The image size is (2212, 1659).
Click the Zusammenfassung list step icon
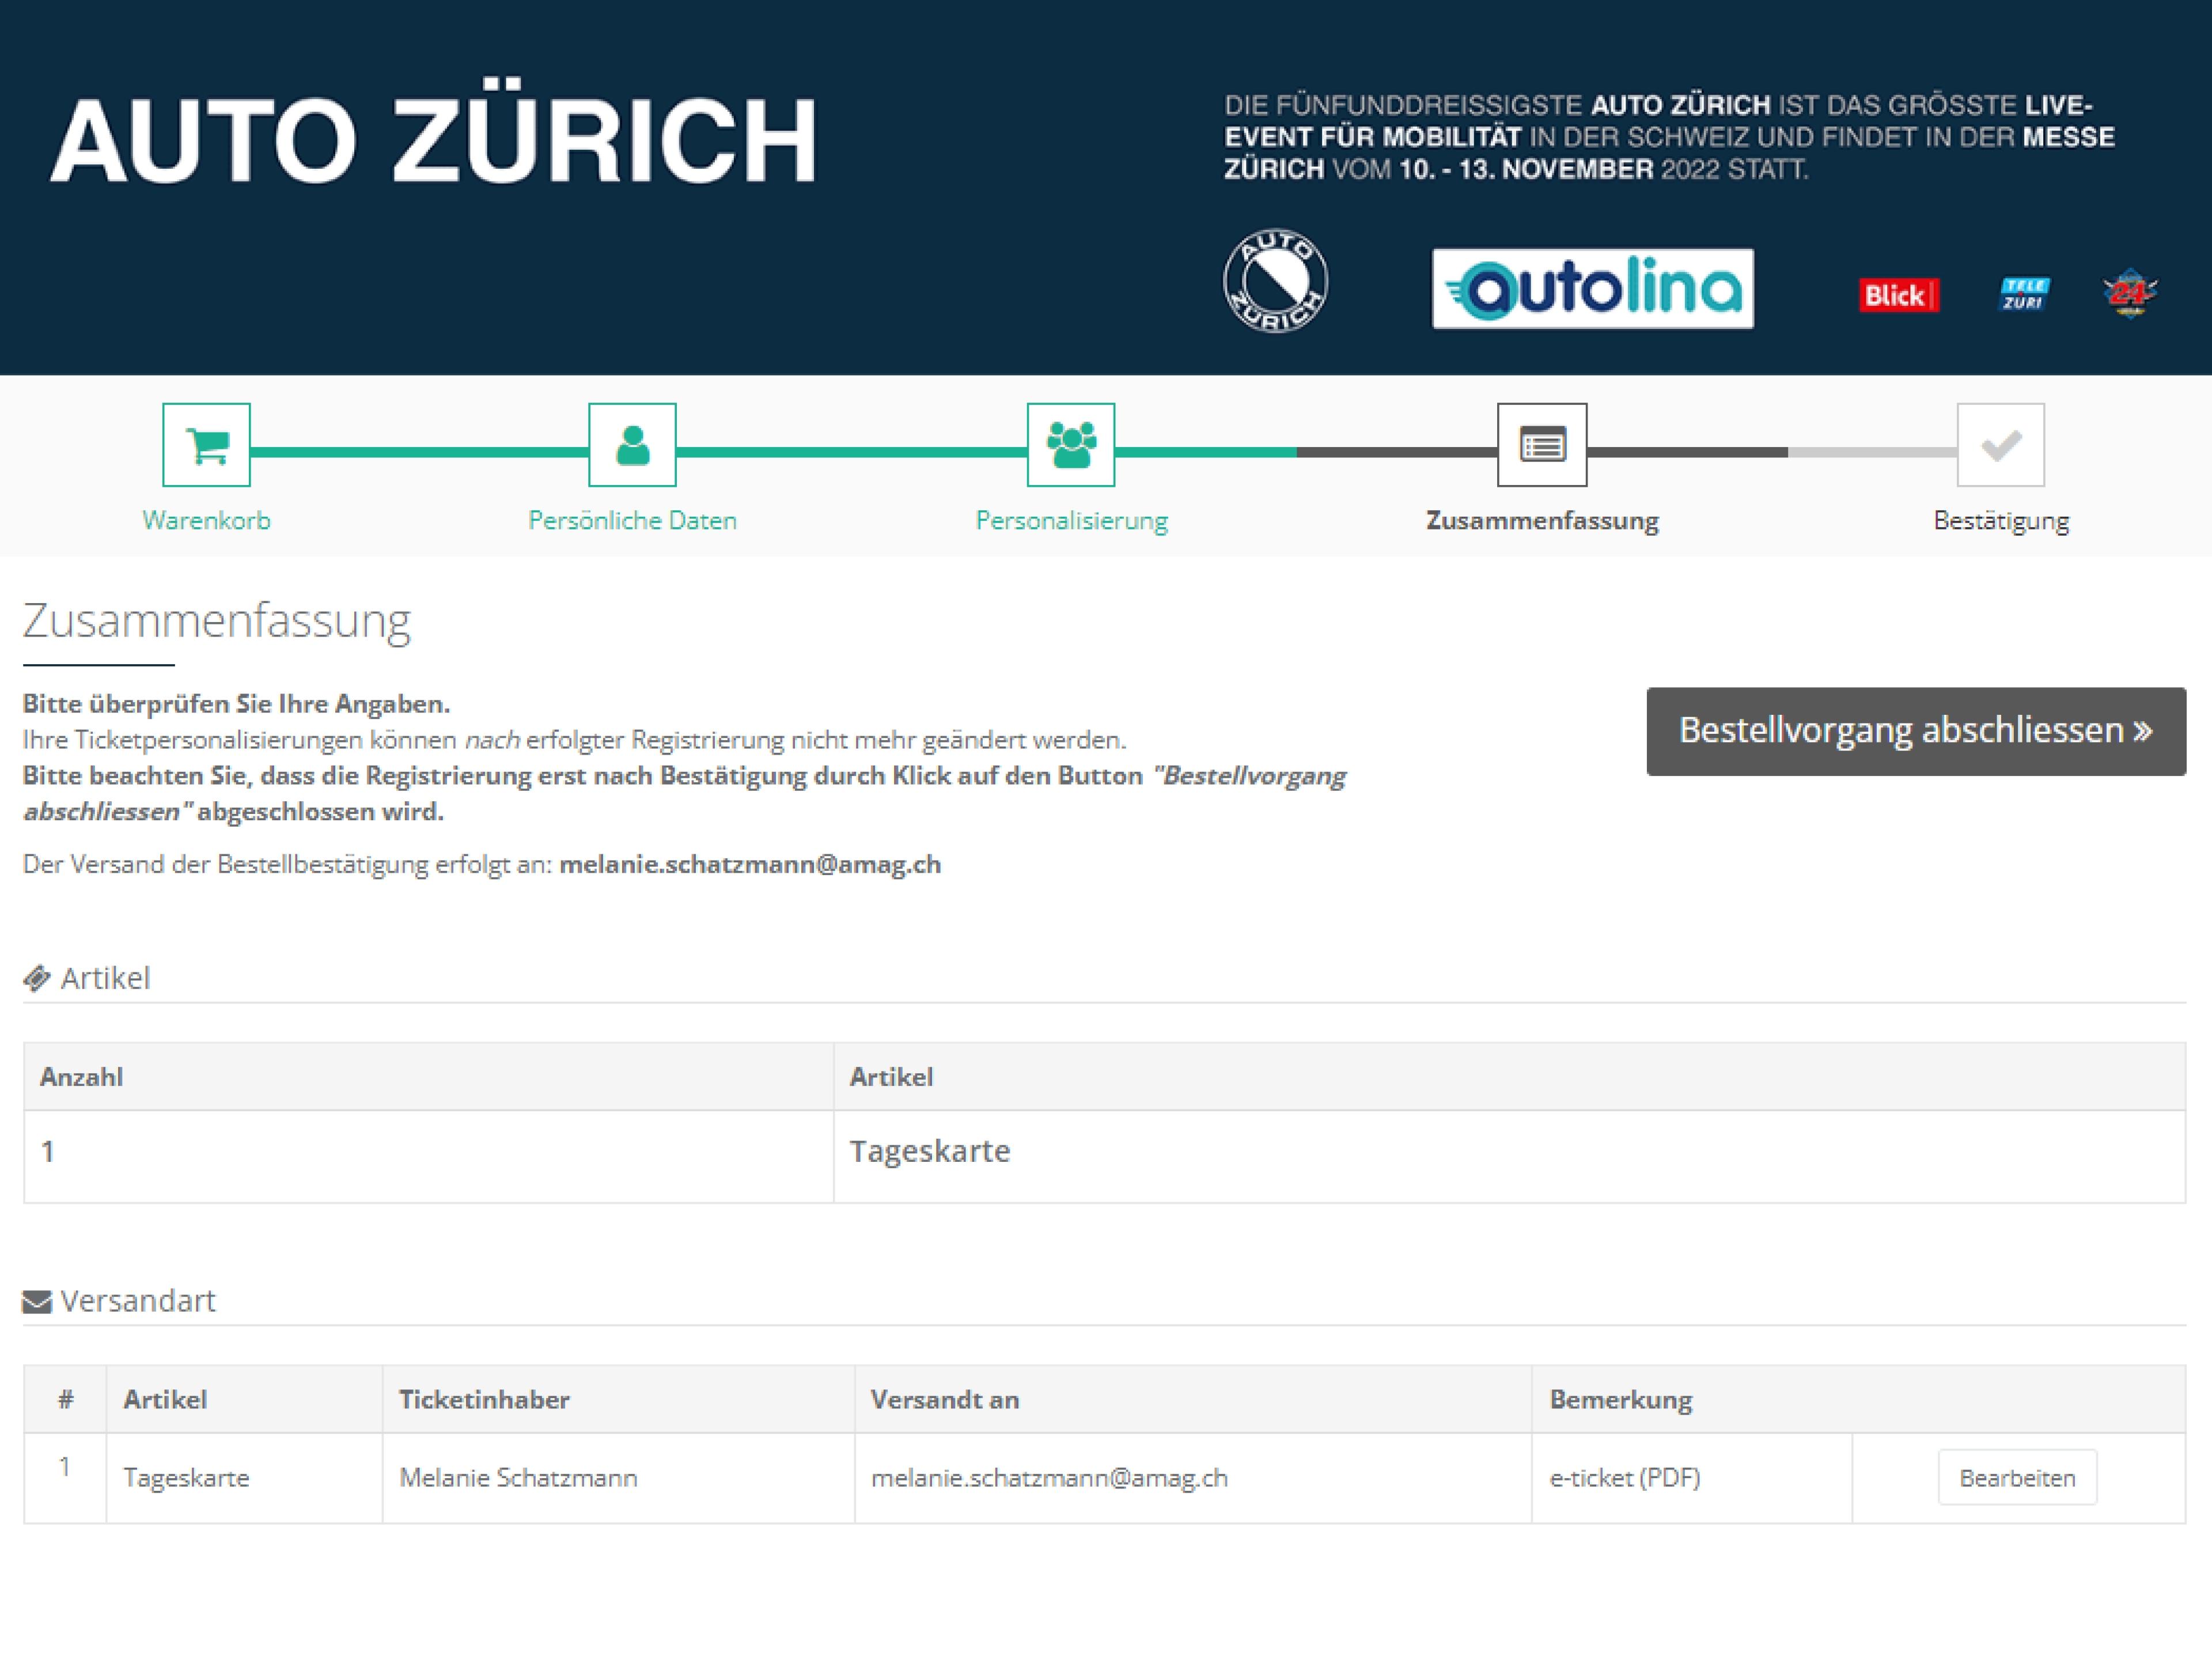[x=1542, y=445]
